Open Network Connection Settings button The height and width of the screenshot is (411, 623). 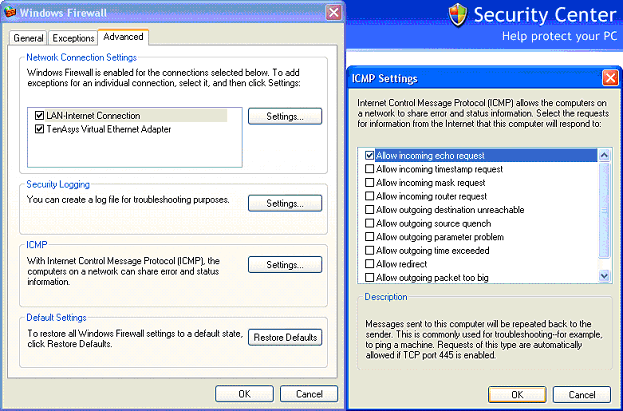tap(285, 116)
